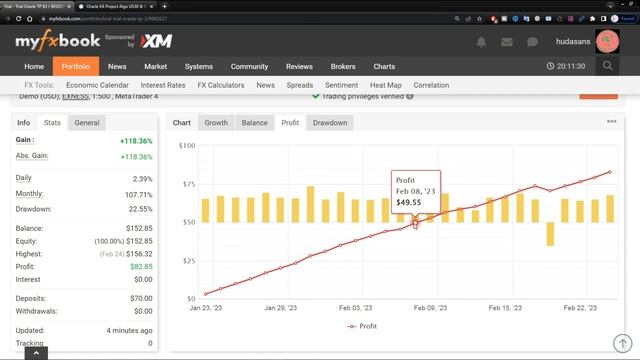The height and width of the screenshot is (360, 640).
Task: Click the site search magnifier icon
Action: coord(607,66)
